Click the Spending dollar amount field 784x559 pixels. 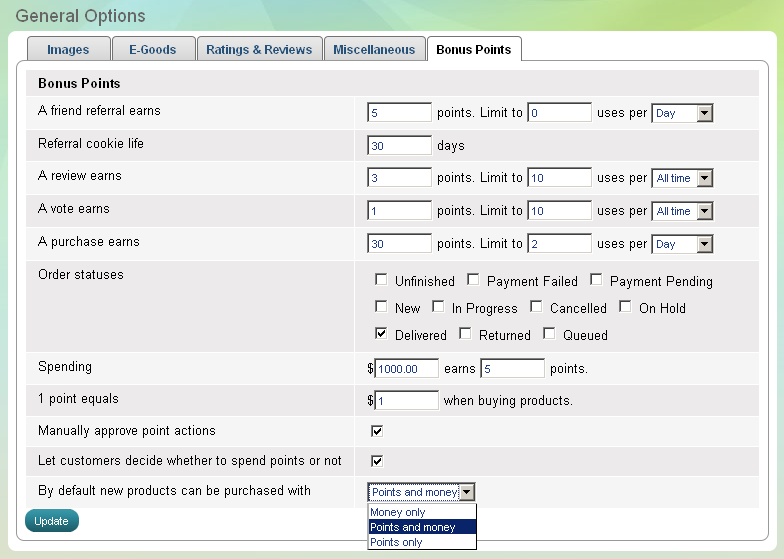(406, 369)
